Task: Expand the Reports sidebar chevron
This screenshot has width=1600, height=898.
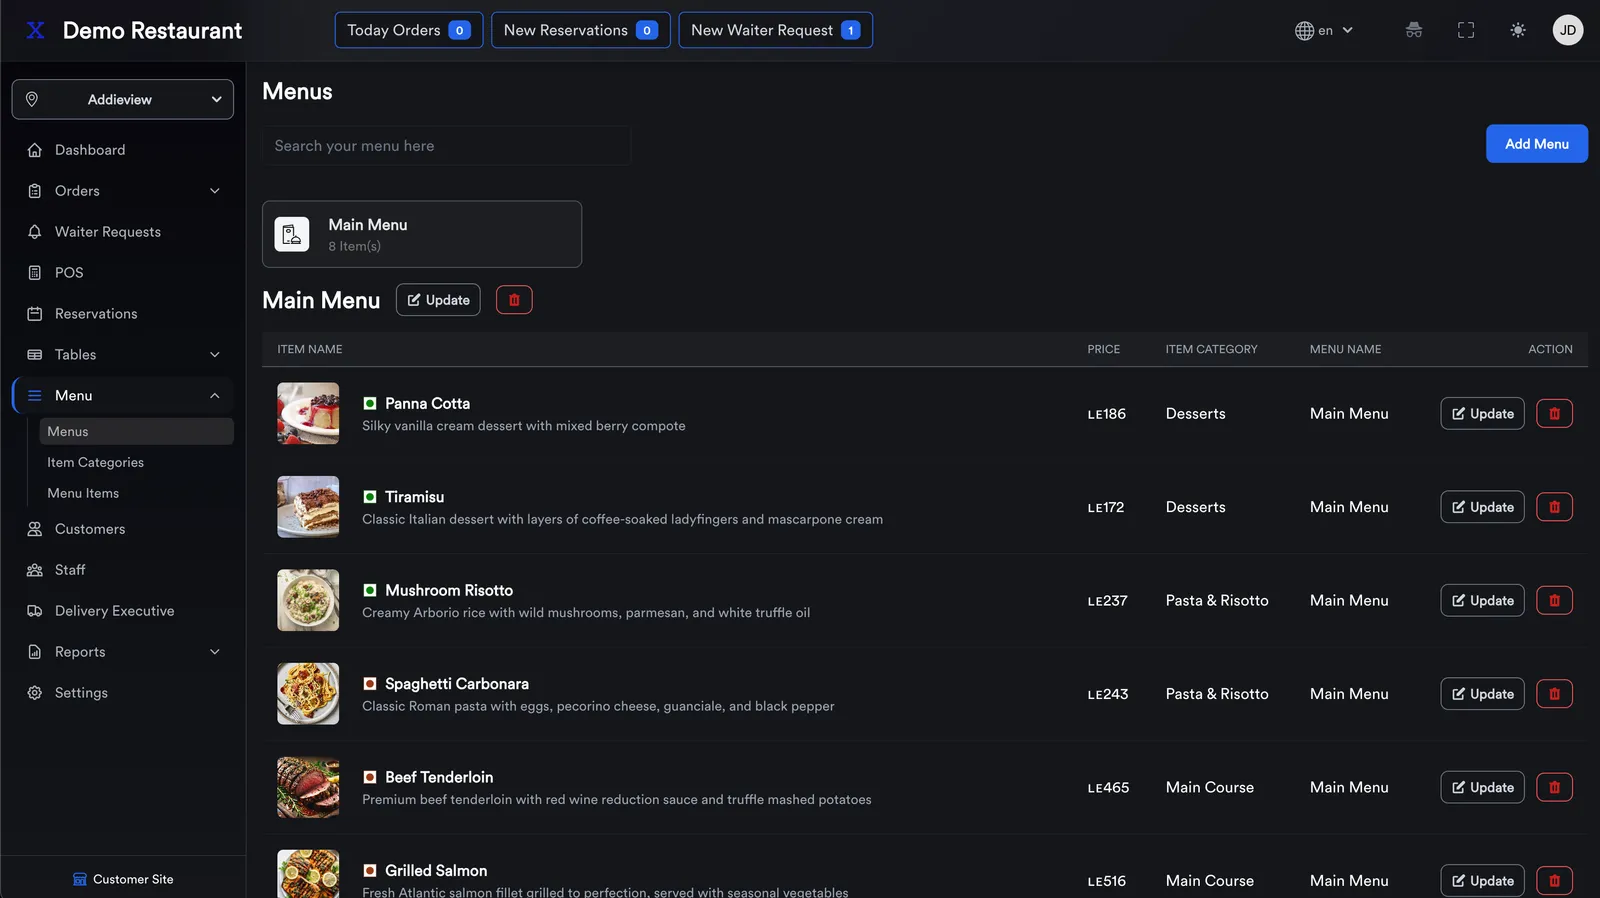Action: (215, 652)
